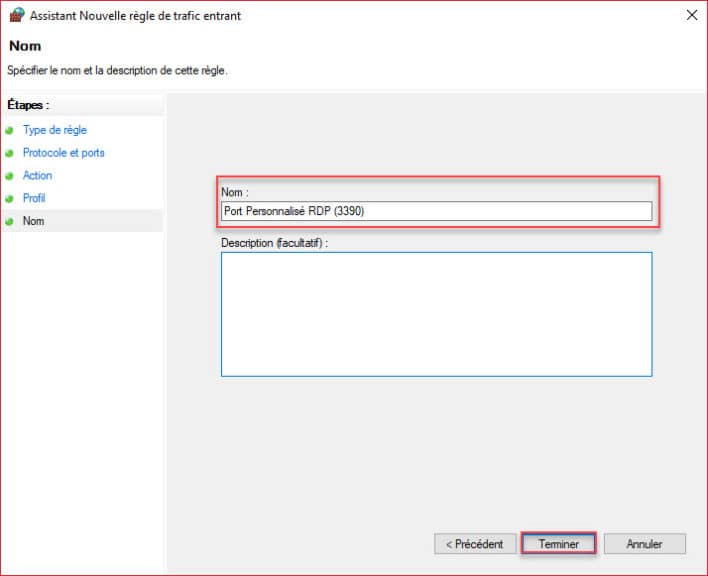
Task: Focus the Description (facultatif) text area
Action: [x=437, y=314]
